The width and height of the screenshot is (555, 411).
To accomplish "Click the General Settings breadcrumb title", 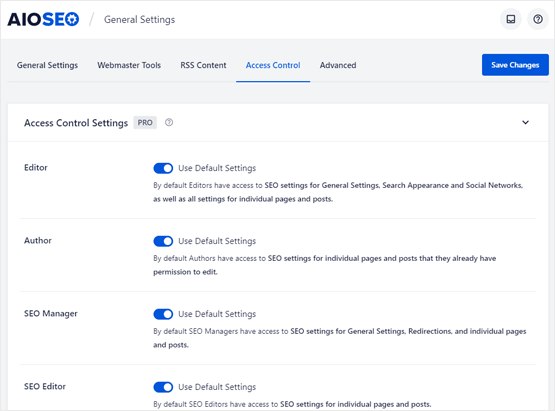I will tap(139, 20).
